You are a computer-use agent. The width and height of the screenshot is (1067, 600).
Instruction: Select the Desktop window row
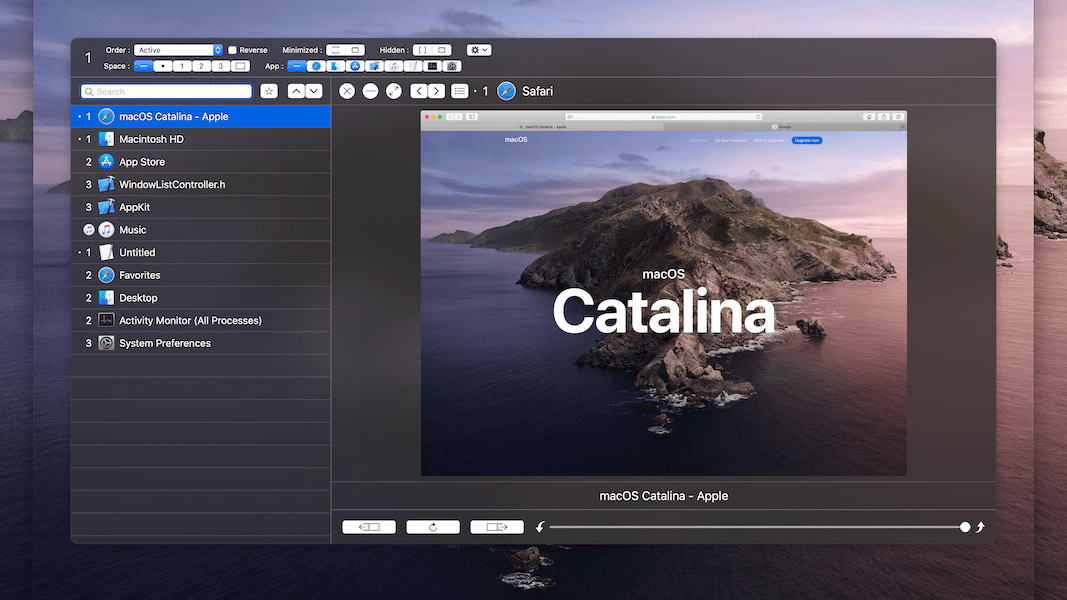tap(201, 298)
